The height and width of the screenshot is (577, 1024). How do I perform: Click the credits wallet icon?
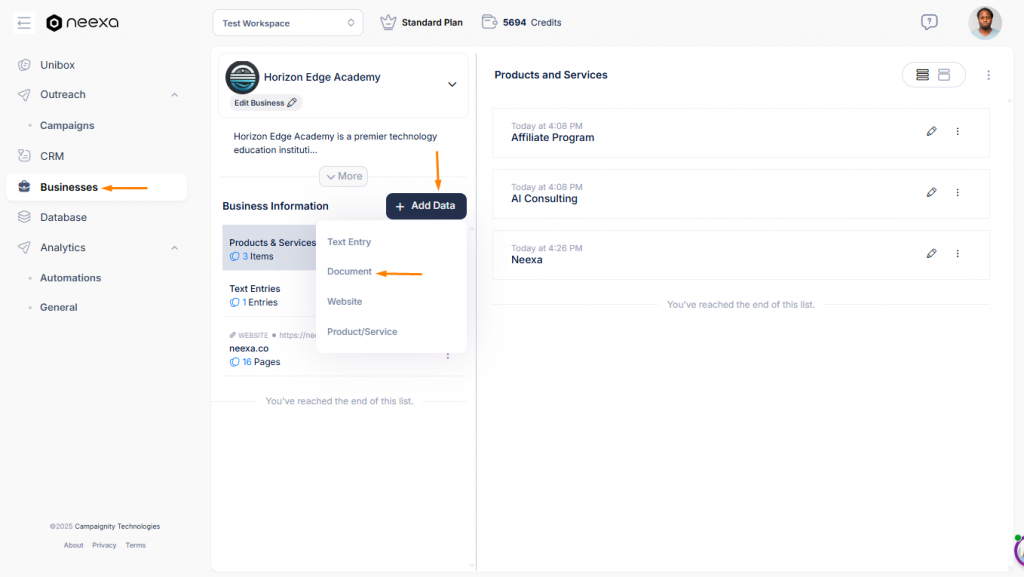coord(490,22)
